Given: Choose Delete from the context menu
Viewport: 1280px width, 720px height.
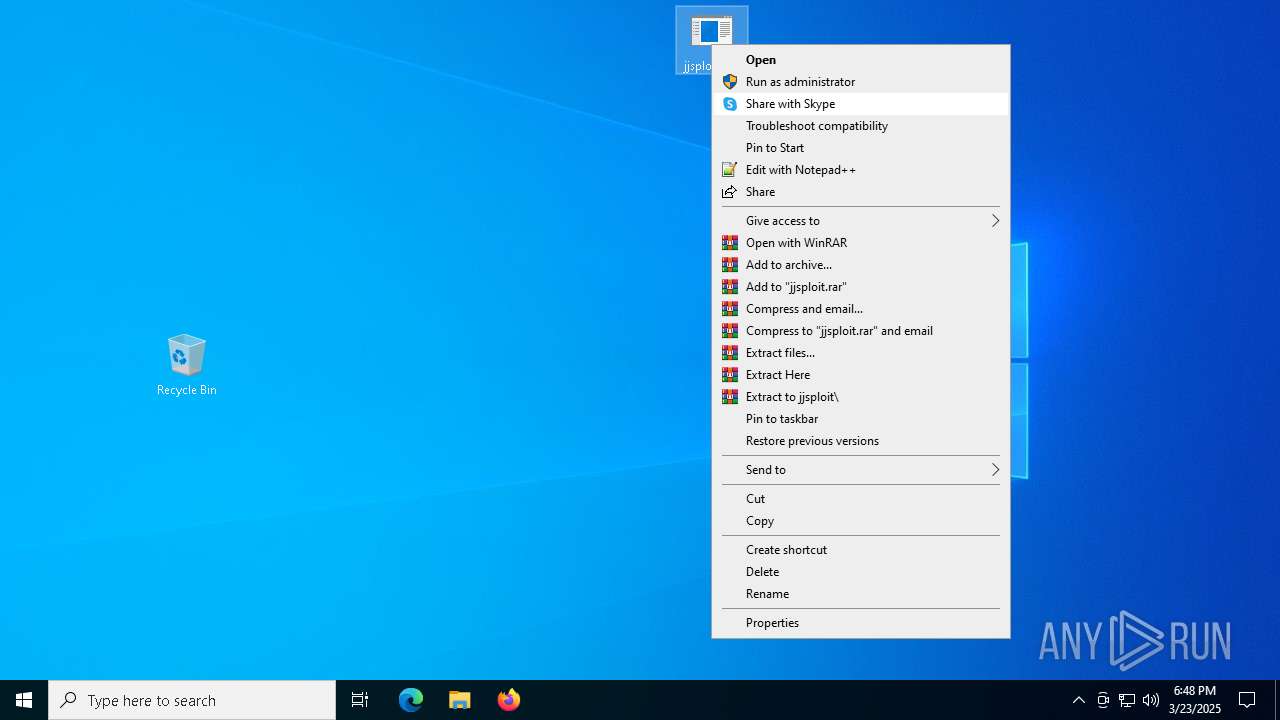Looking at the screenshot, I should click(x=861, y=572).
